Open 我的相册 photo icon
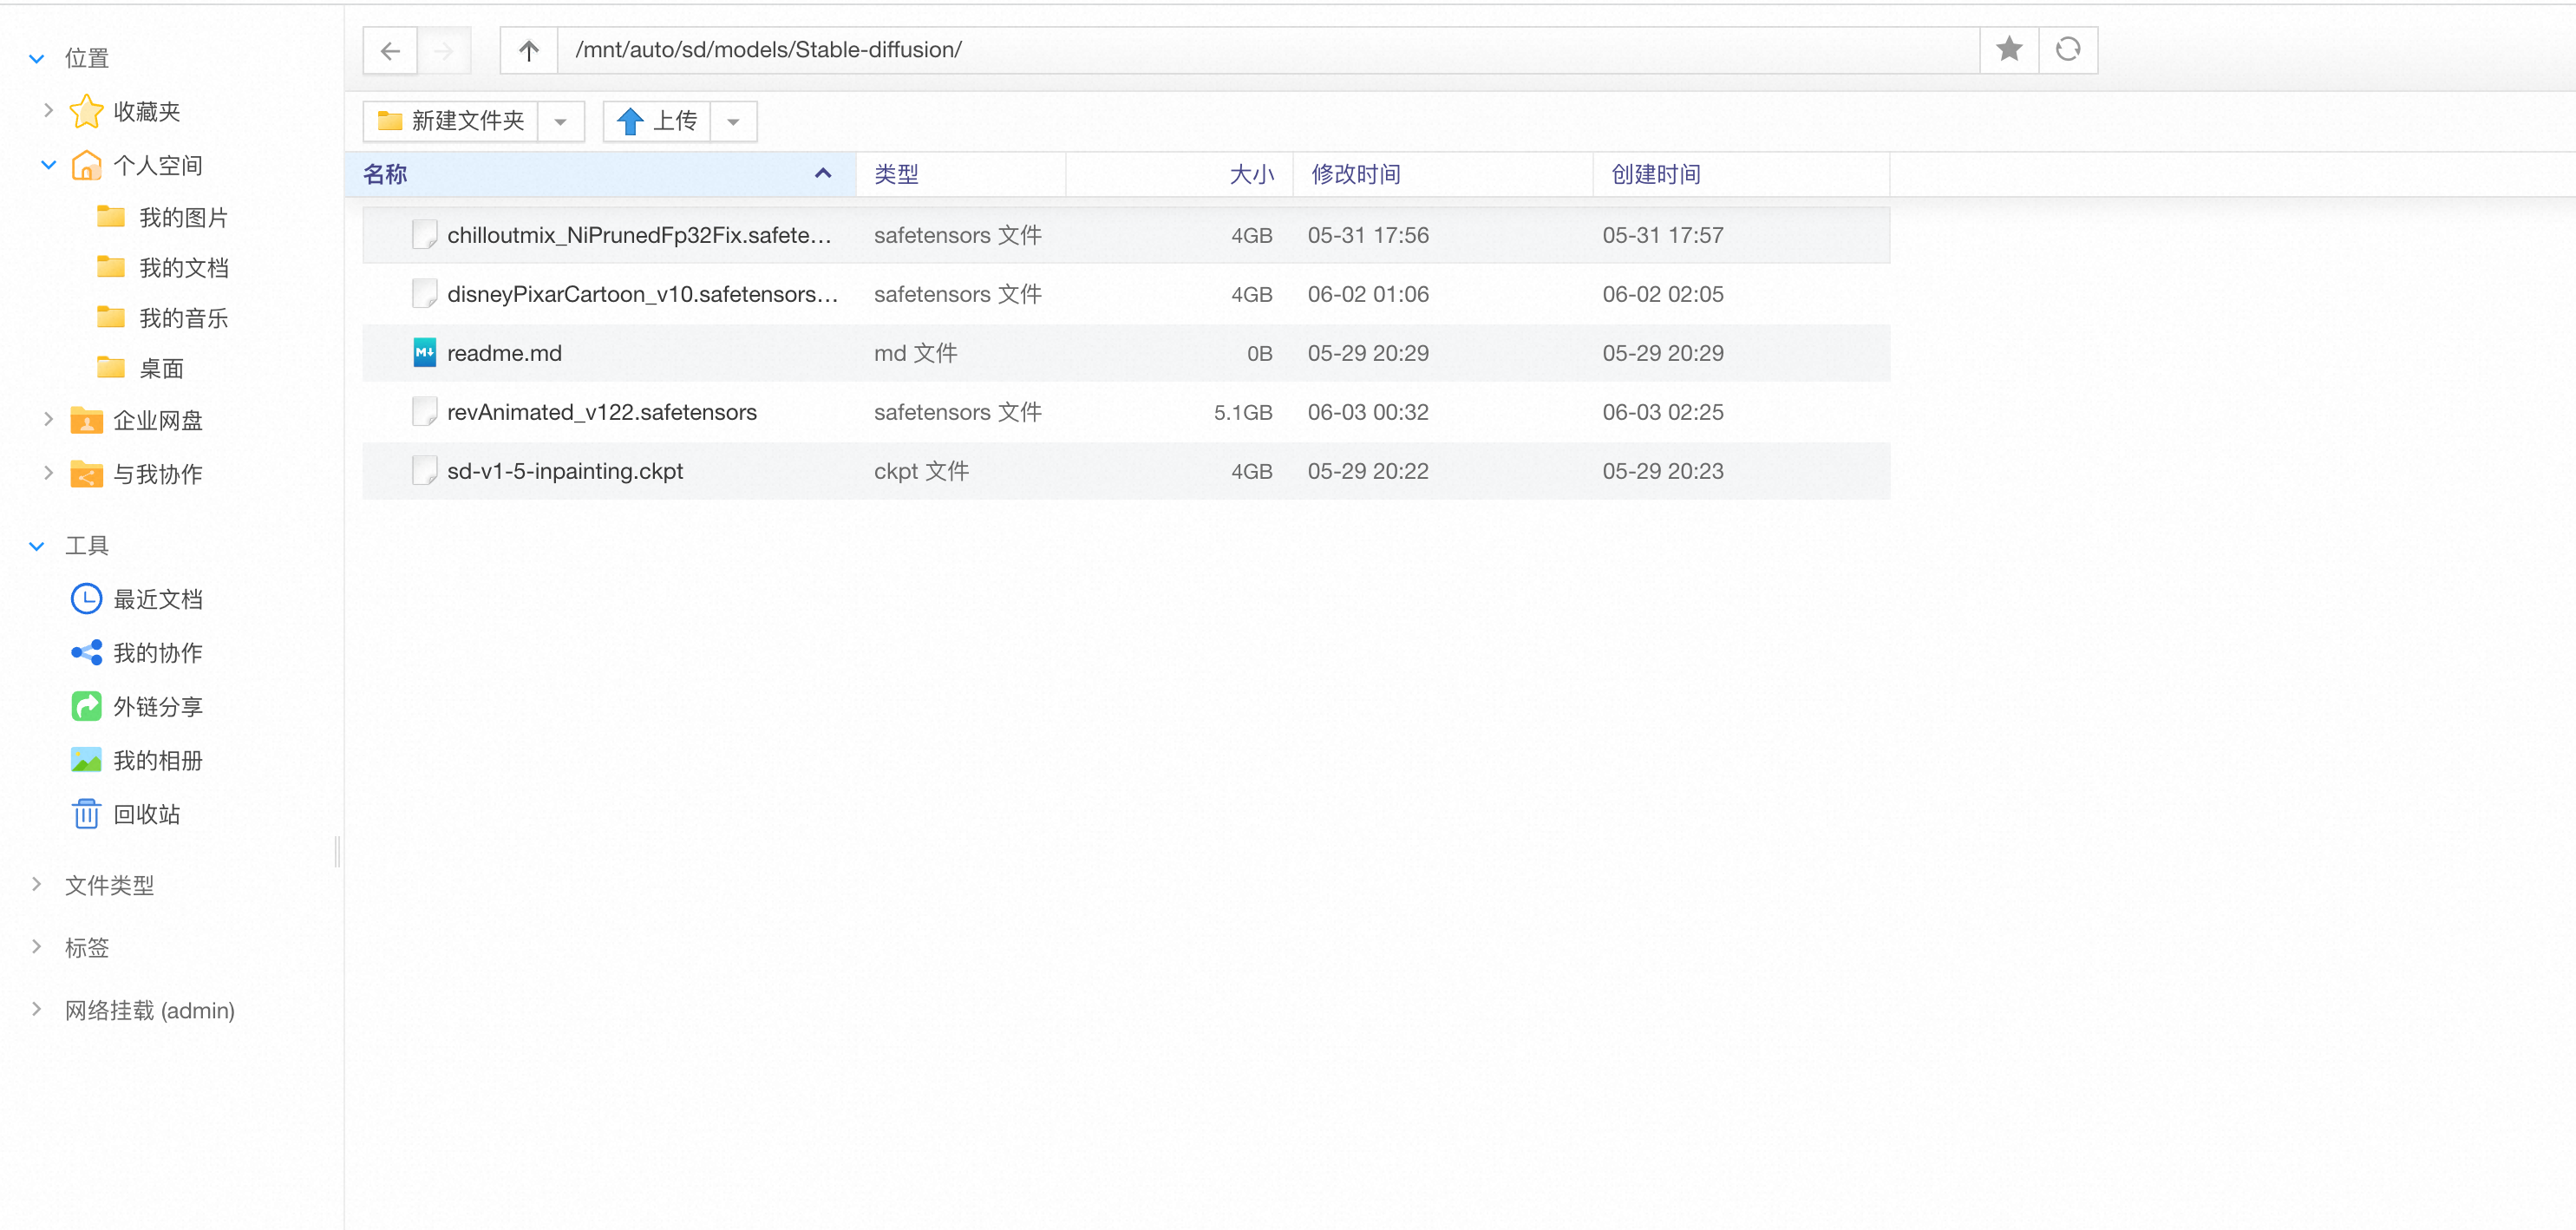Viewport: 2576px width, 1230px height. coord(86,760)
